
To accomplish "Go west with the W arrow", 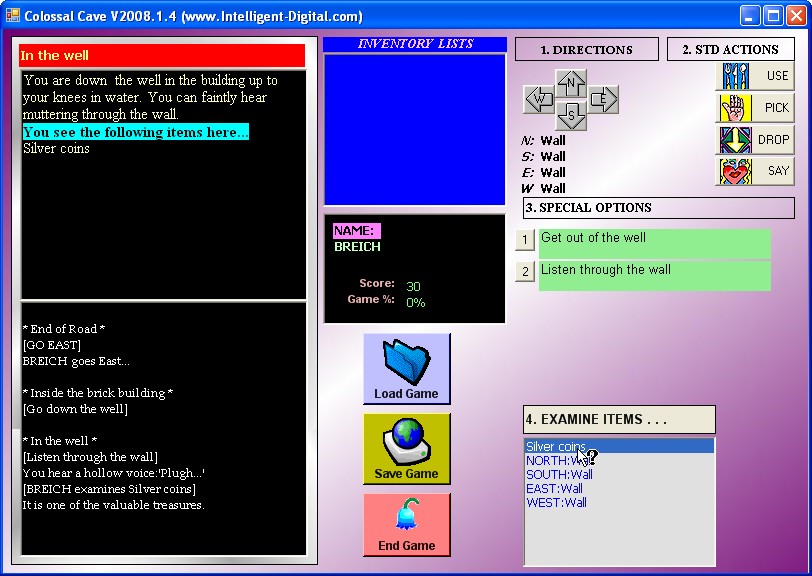I will click(539, 99).
